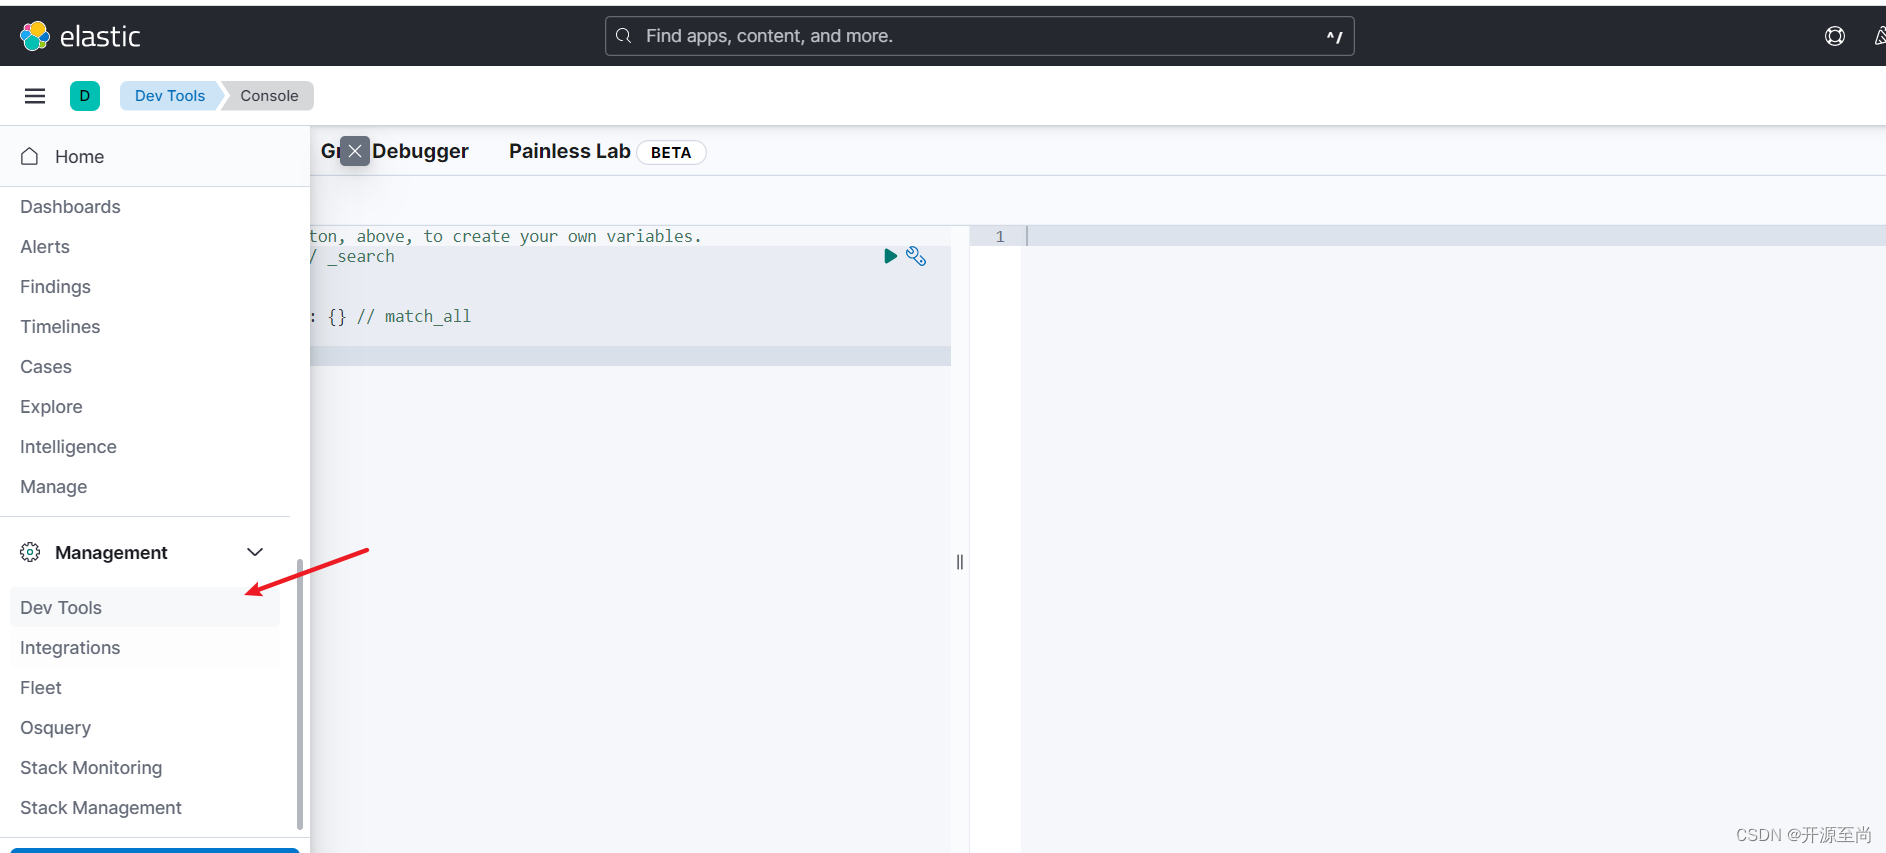
Task: Click the Management gear icon
Action: tap(30, 552)
